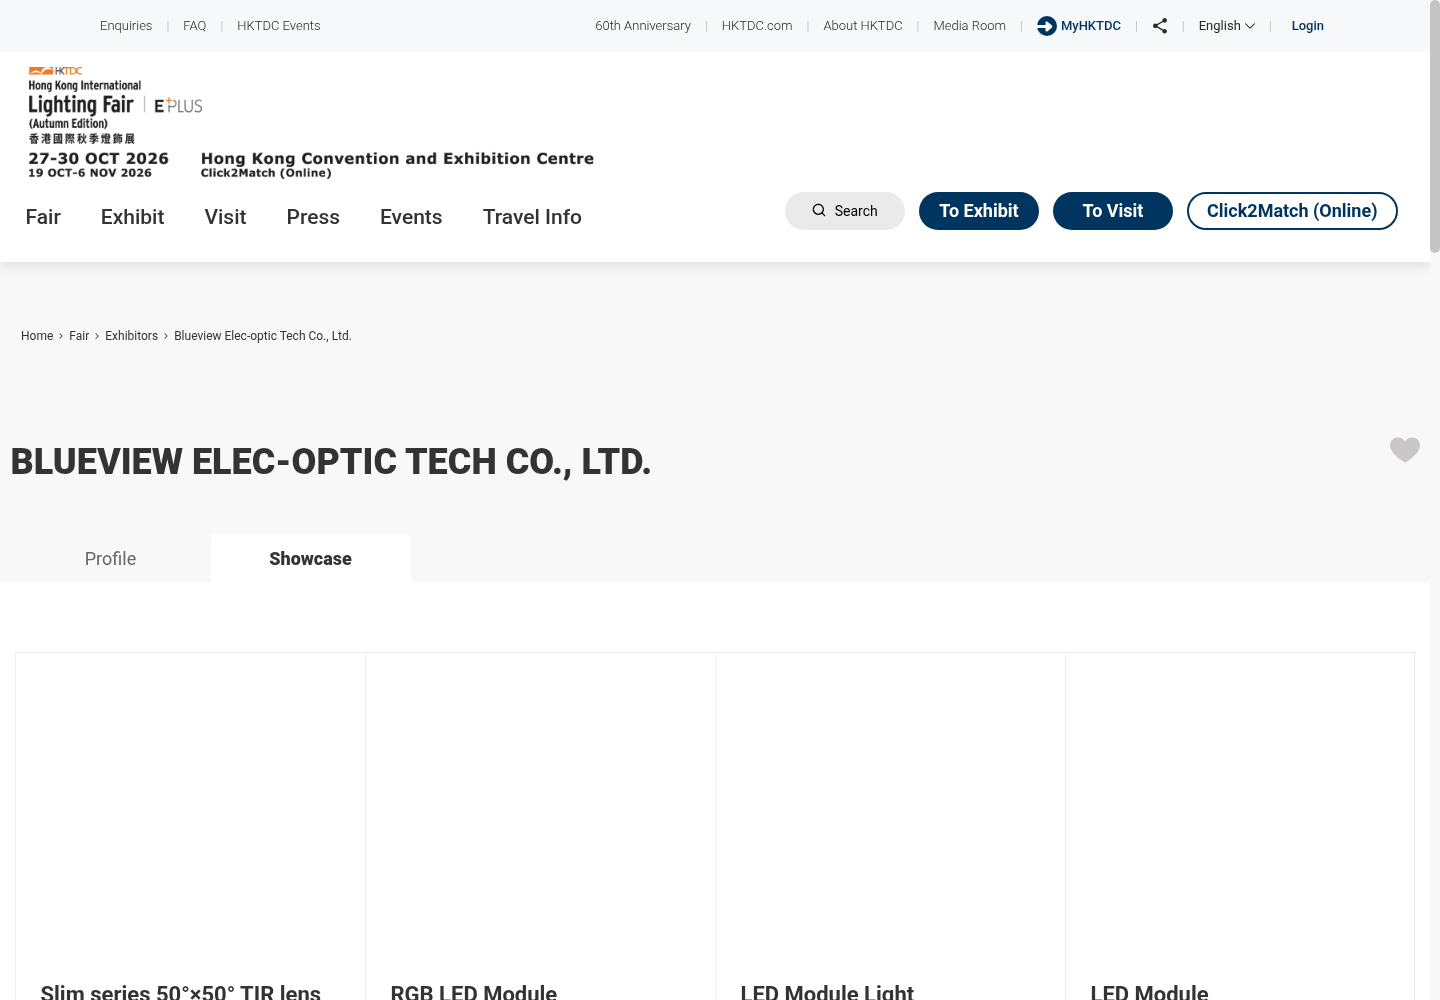The image size is (1440, 1000).
Task: Open the 60th Anniversary link
Action: tap(643, 26)
